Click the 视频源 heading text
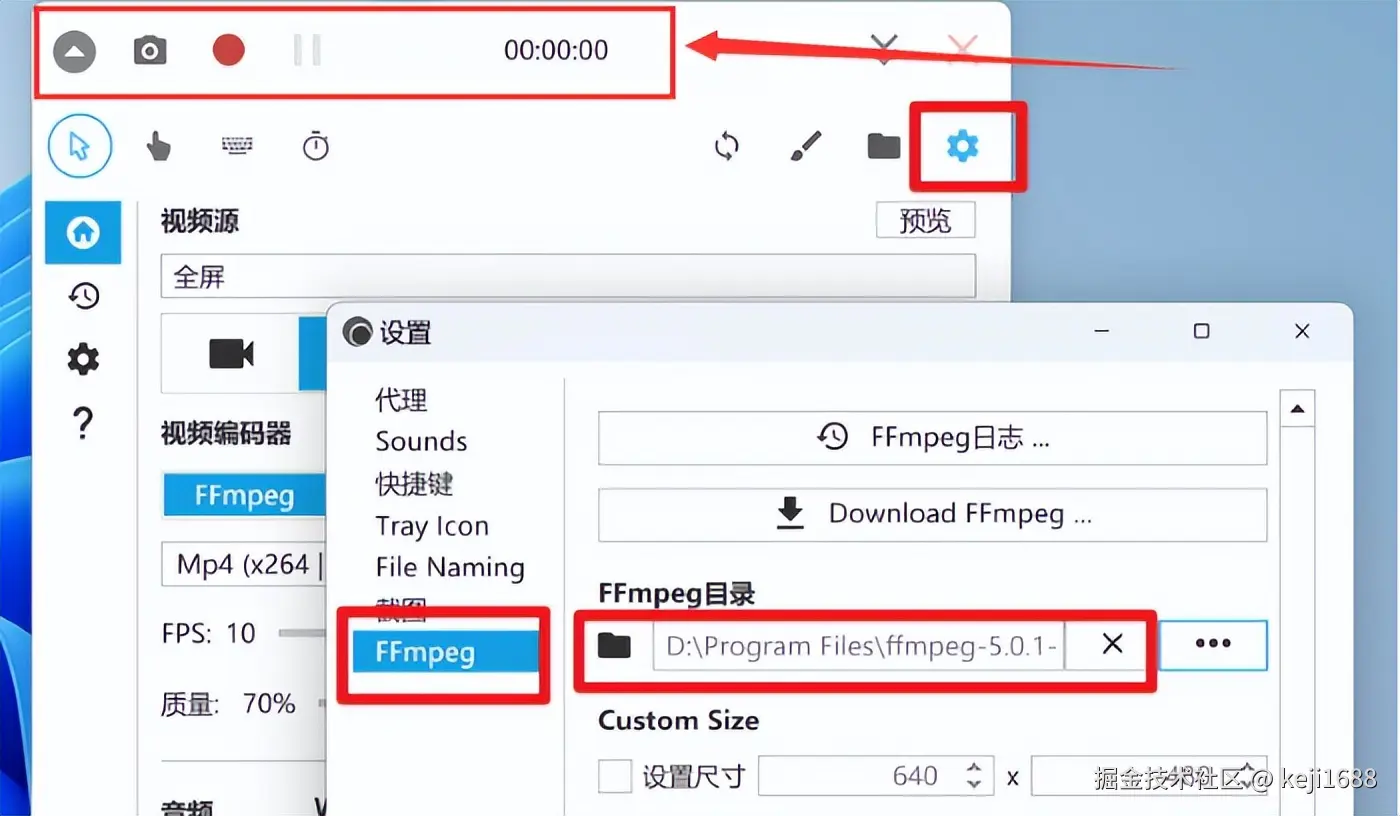1400x816 pixels. pyautogui.click(x=200, y=221)
